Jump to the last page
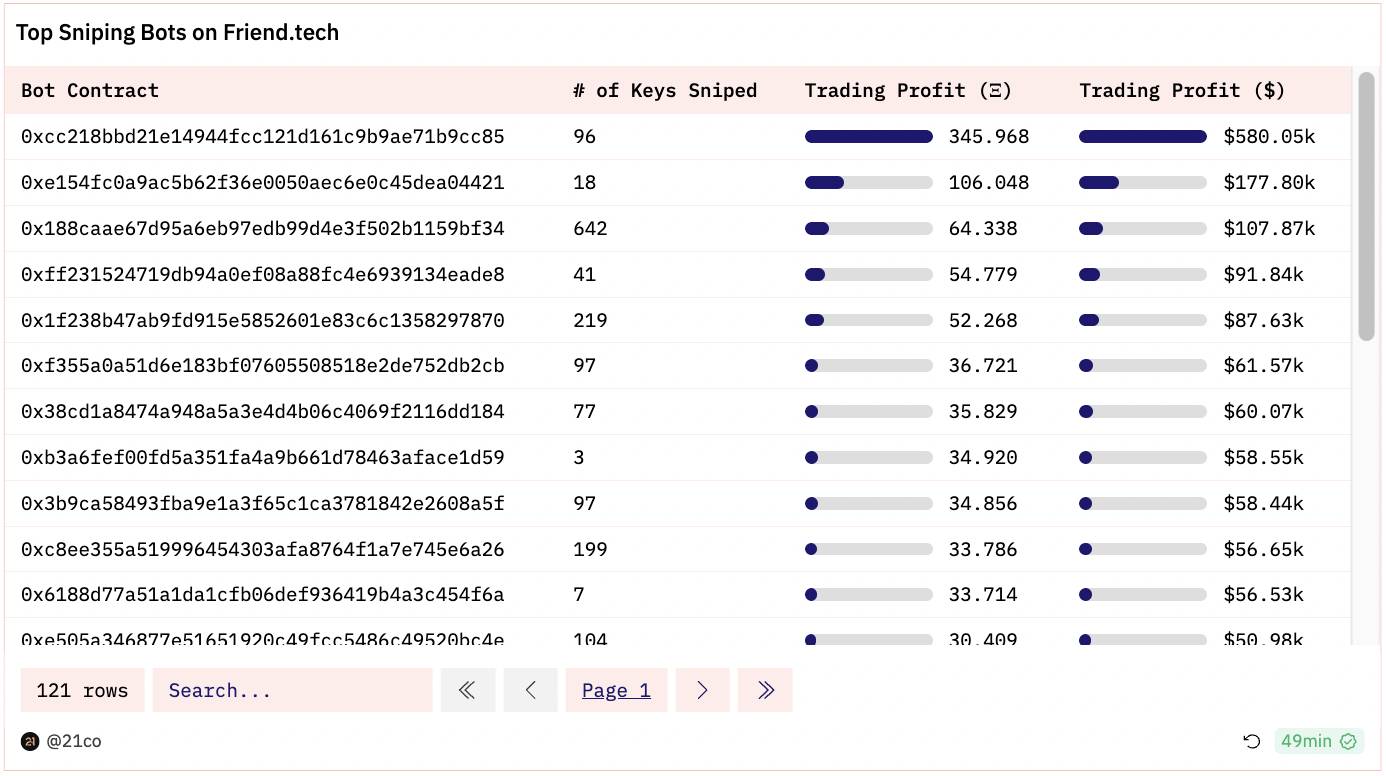The height and width of the screenshot is (776, 1386). point(765,690)
